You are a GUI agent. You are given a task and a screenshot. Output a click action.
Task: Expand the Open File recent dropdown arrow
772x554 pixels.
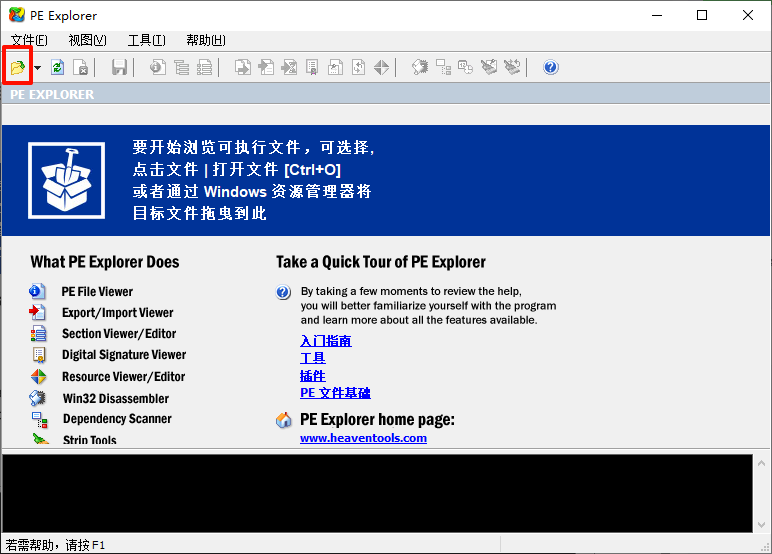pyautogui.click(x=37, y=68)
